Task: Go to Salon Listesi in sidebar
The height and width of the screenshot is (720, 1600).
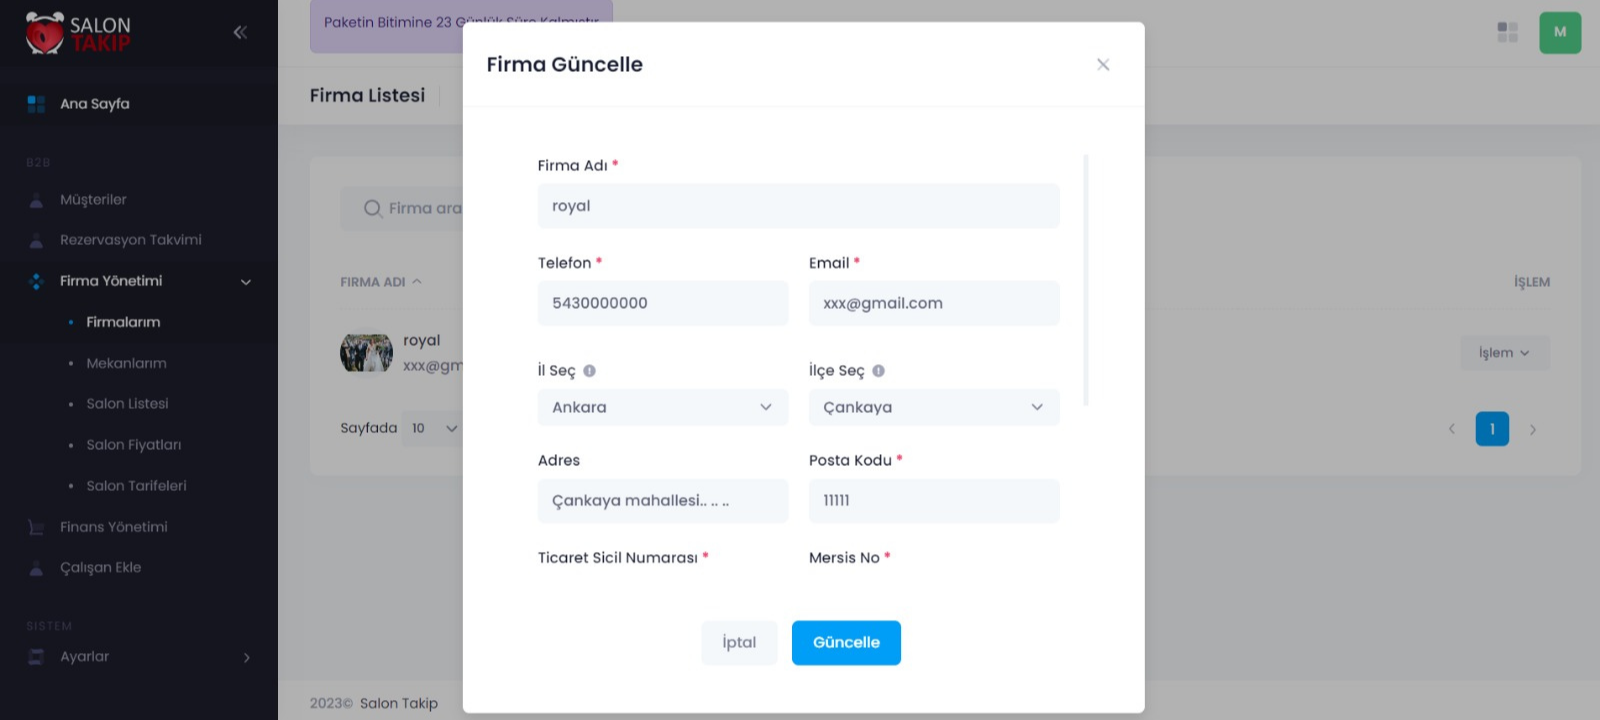Action: tap(127, 404)
